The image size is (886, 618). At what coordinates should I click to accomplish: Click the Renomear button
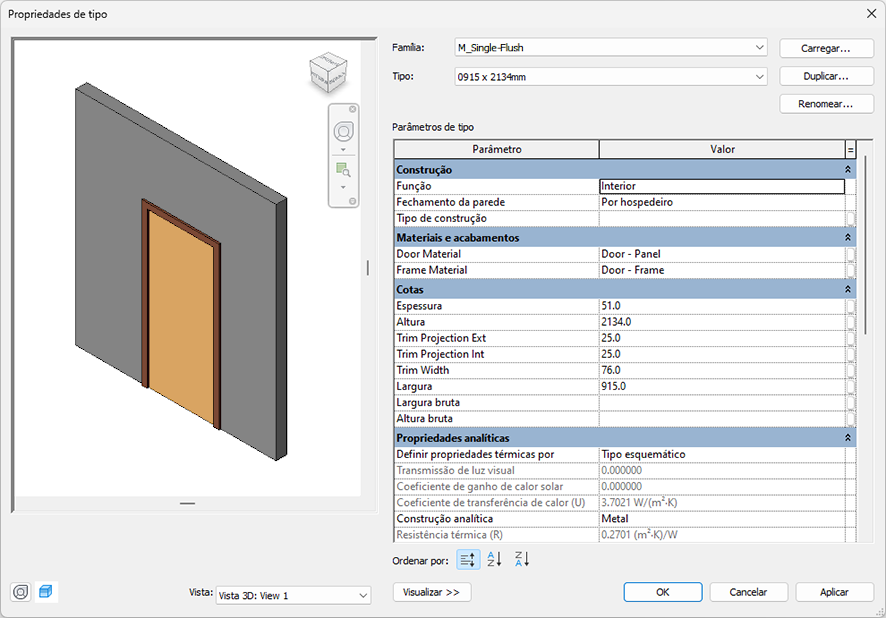click(x=826, y=104)
